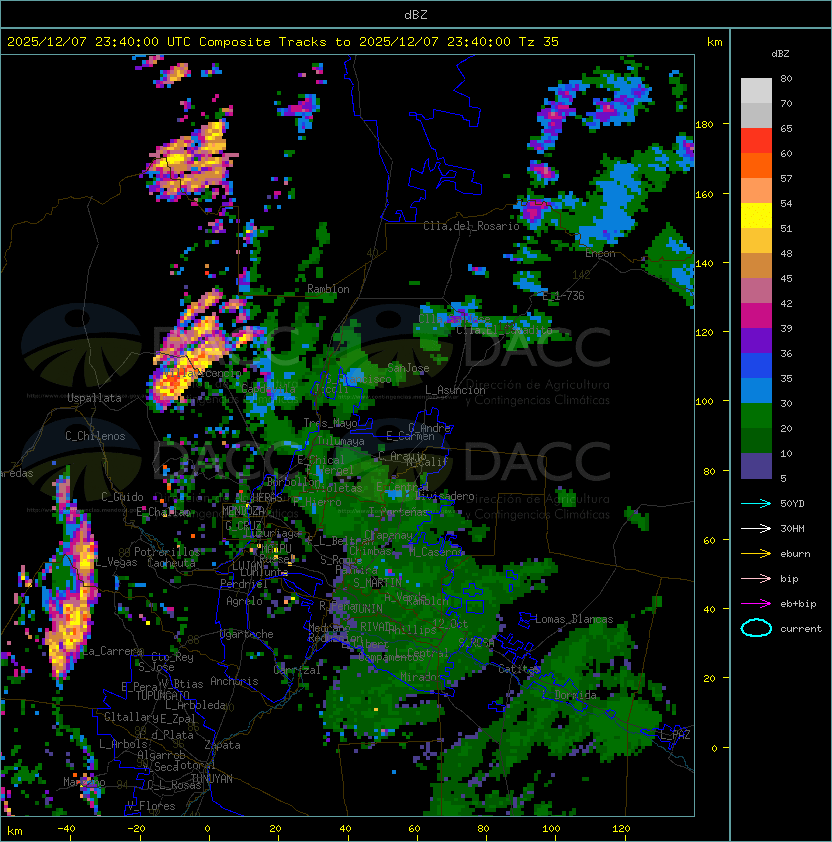This screenshot has height=842, width=832.
Task: Click the 'km' label at top right
Action: (714, 42)
